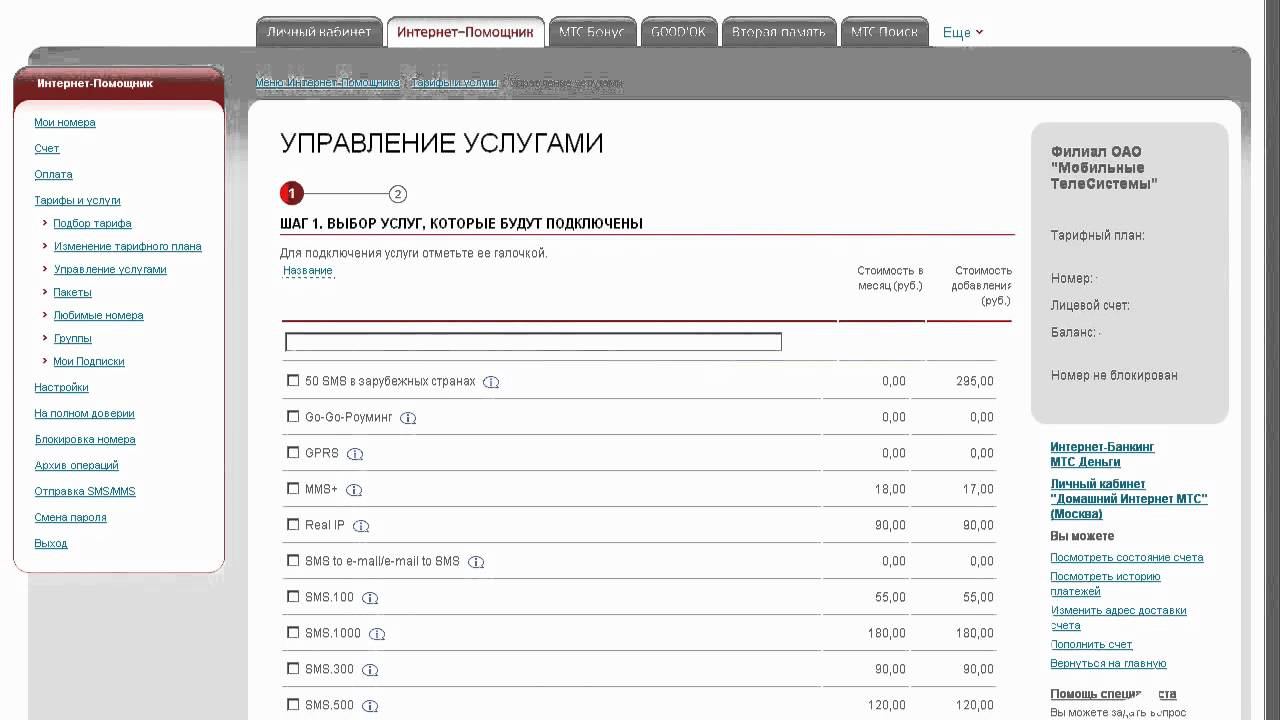Open info icon next to SMS.300

[370, 670]
